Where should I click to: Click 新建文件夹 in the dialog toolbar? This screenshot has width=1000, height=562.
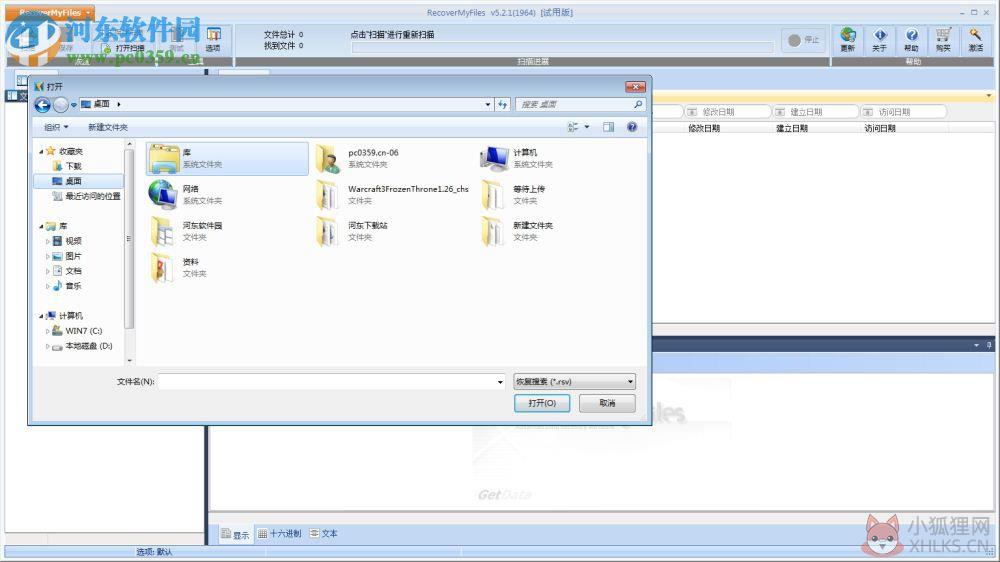click(x=108, y=127)
